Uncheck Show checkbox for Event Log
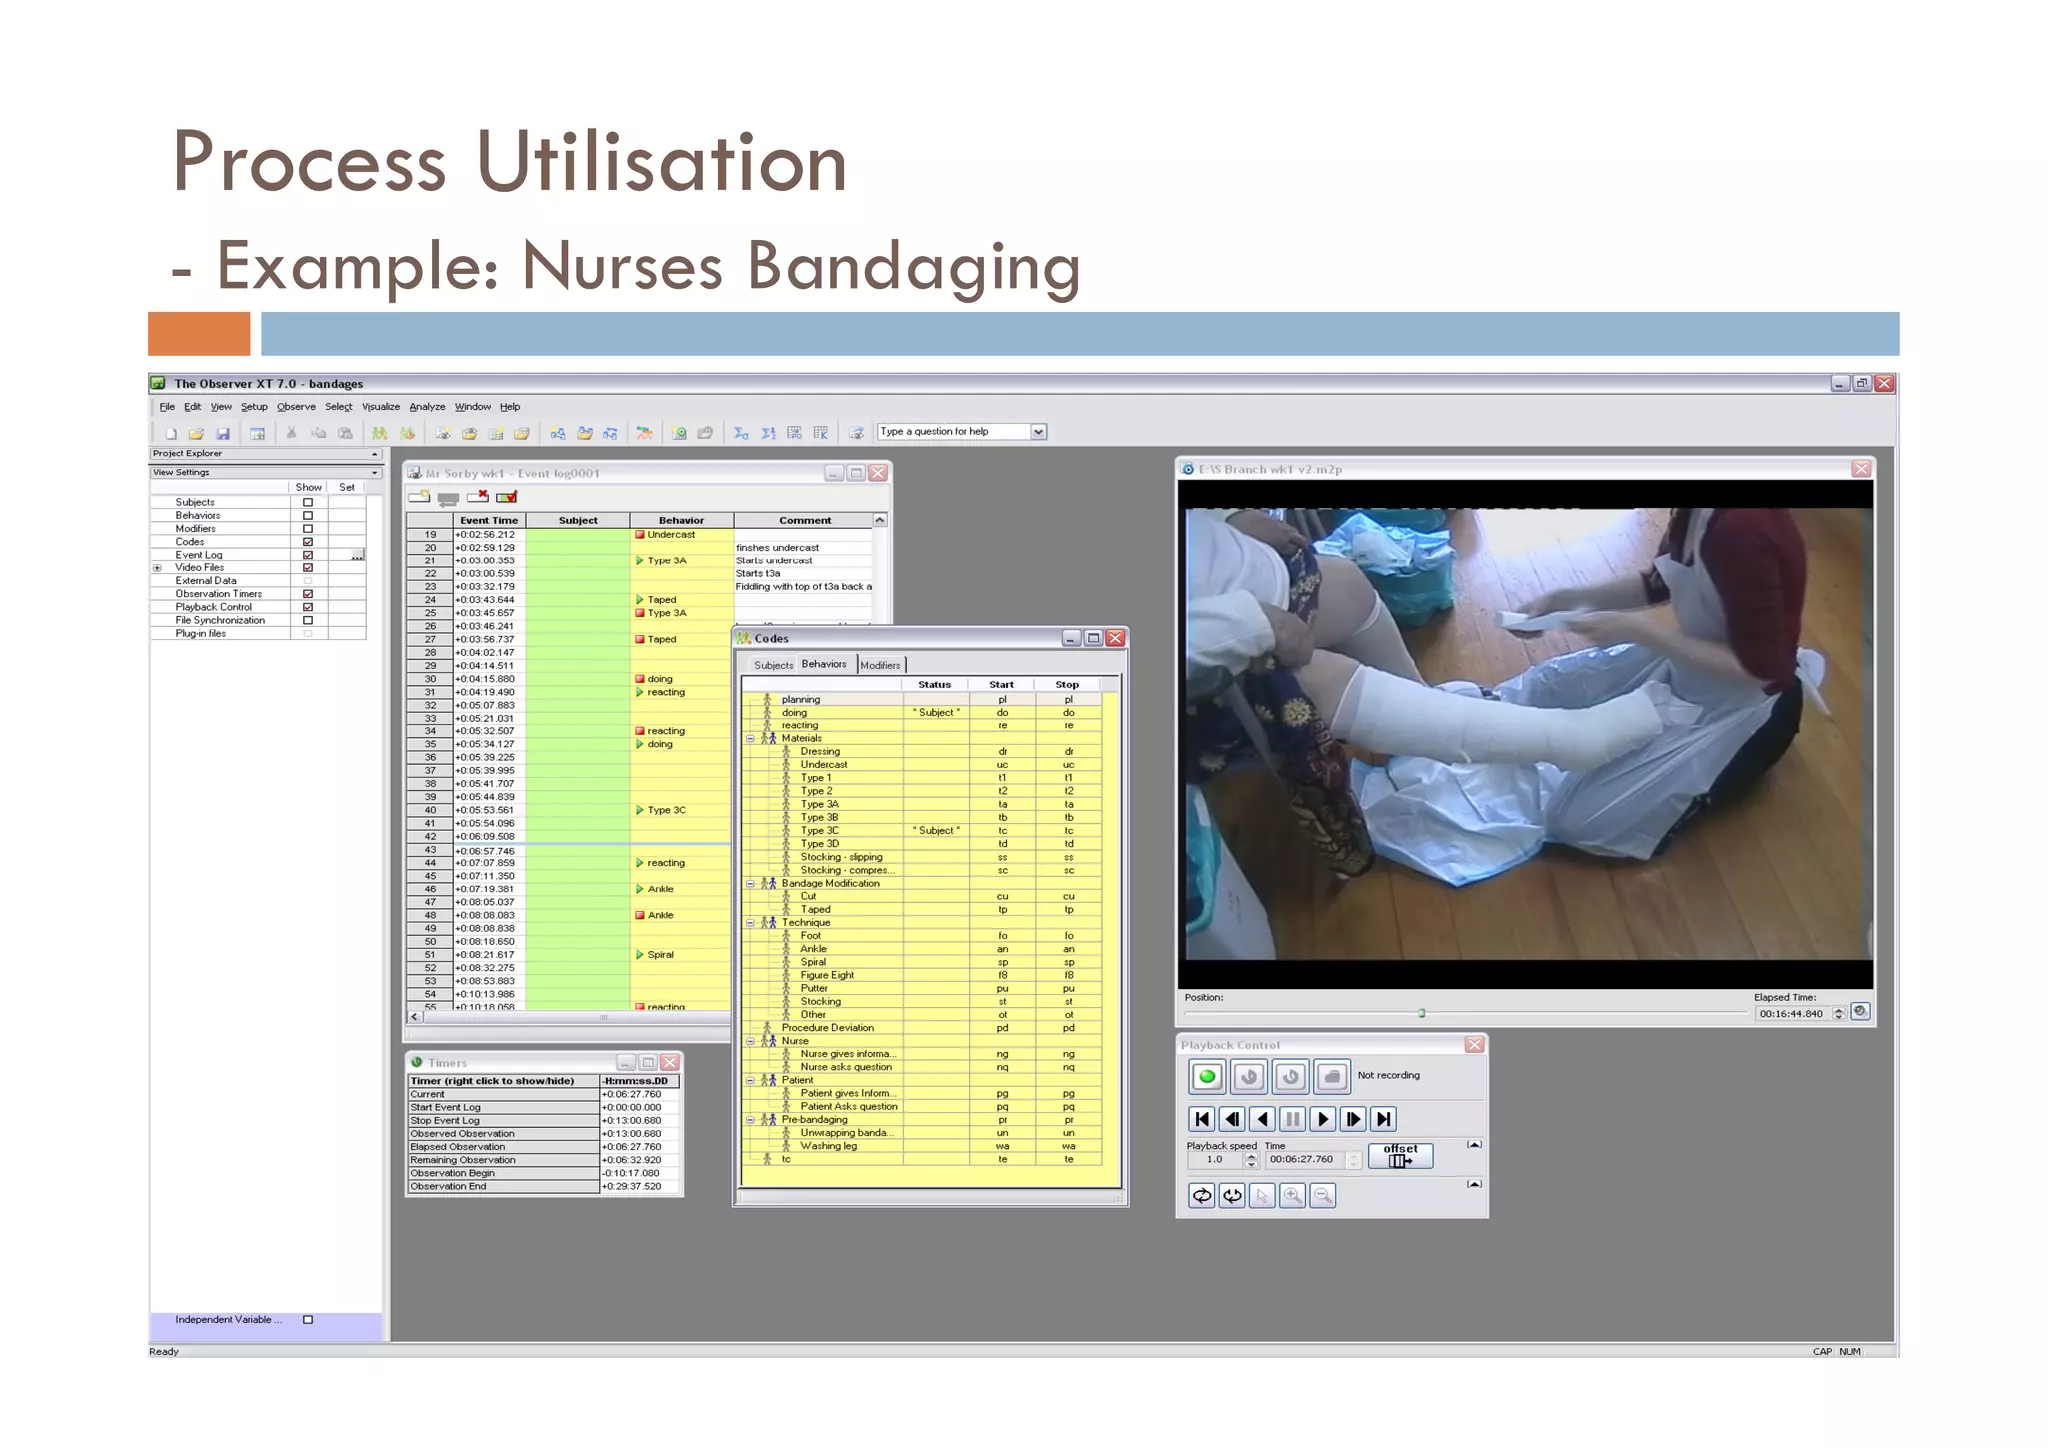This screenshot has height=1448, width=2048. [308, 554]
